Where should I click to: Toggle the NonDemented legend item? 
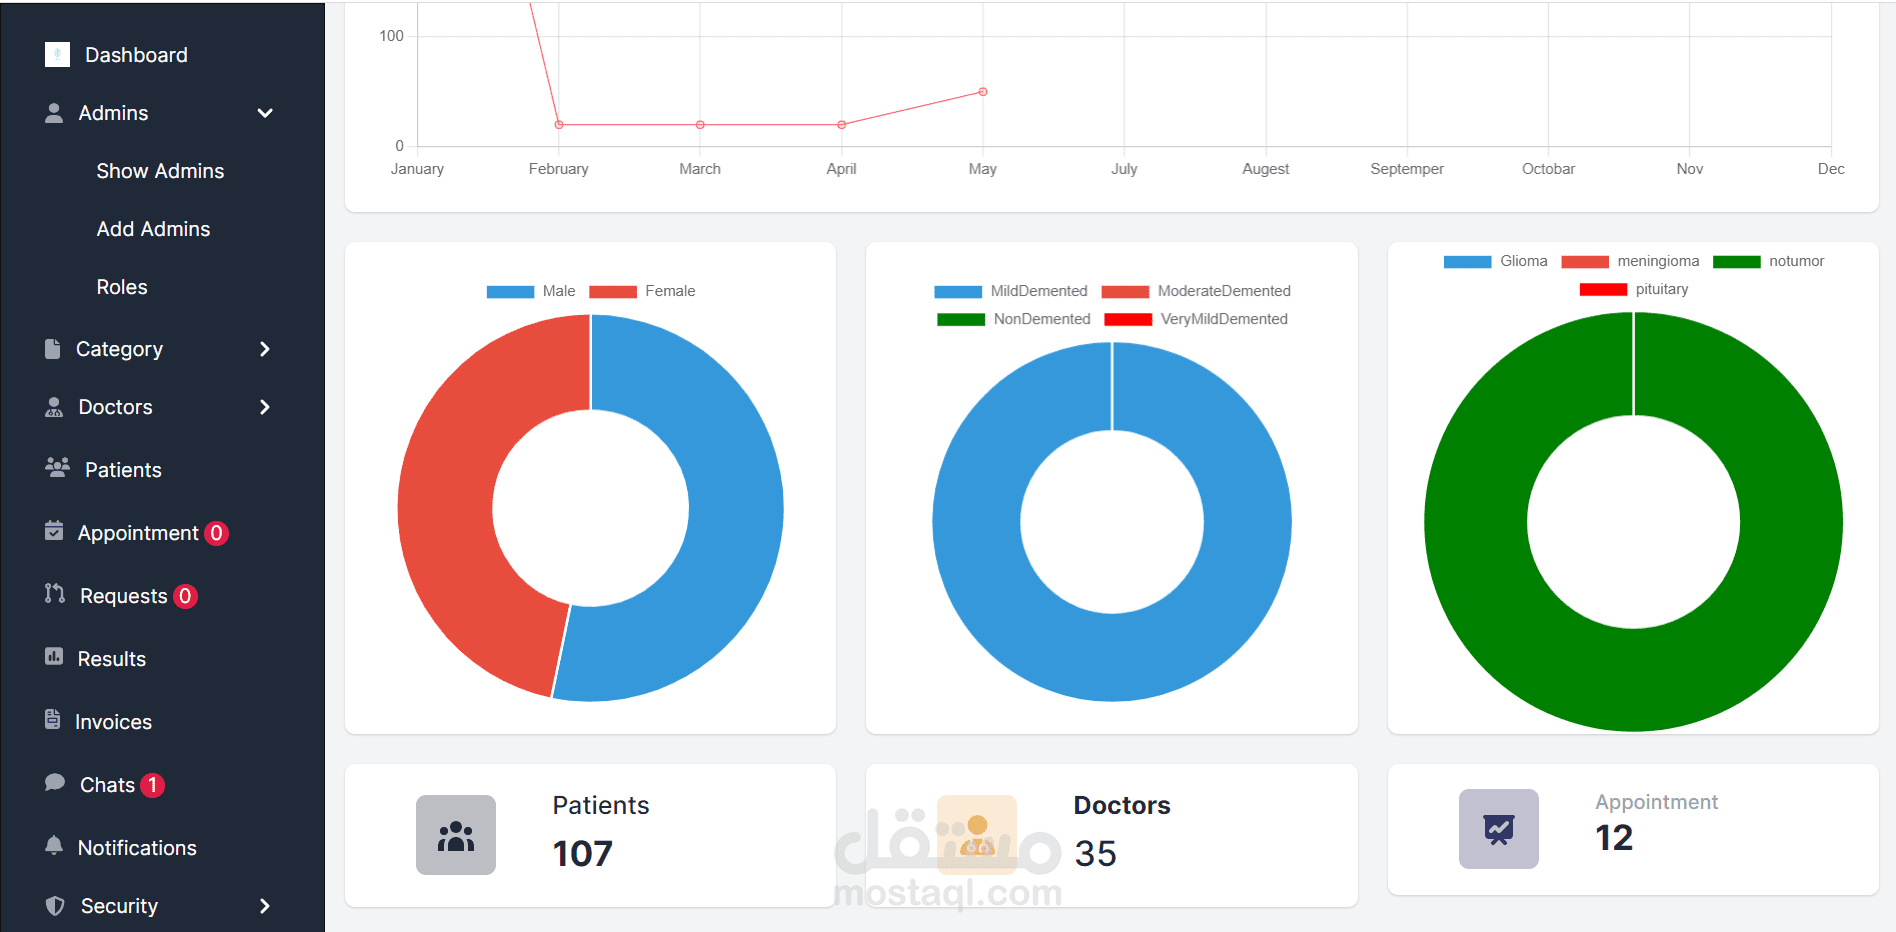(1013, 319)
